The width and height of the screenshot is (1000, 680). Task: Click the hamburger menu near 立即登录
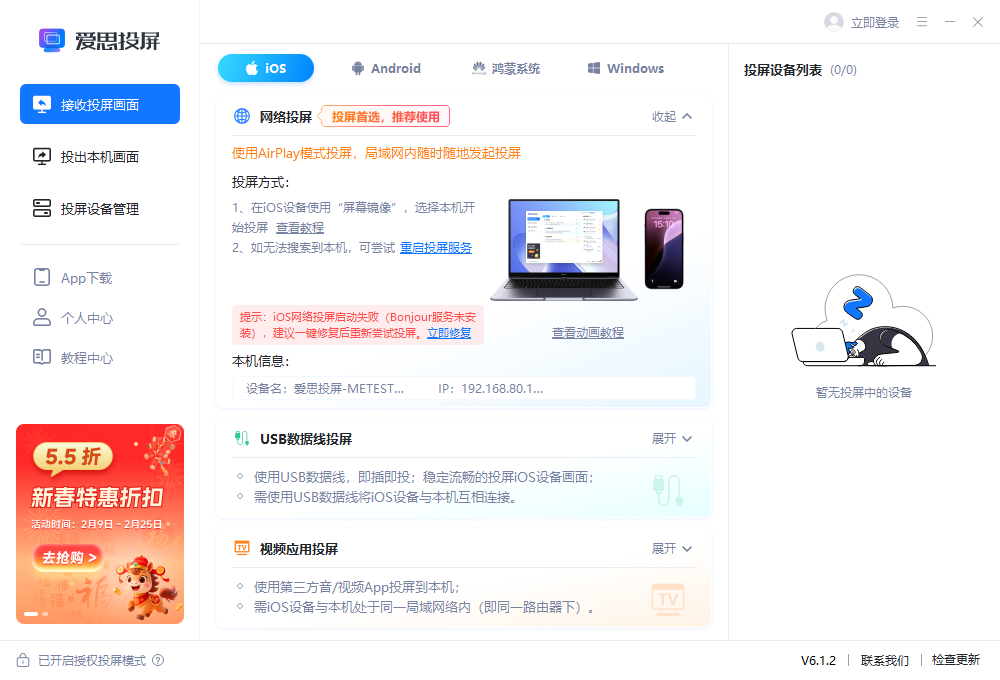tap(921, 21)
